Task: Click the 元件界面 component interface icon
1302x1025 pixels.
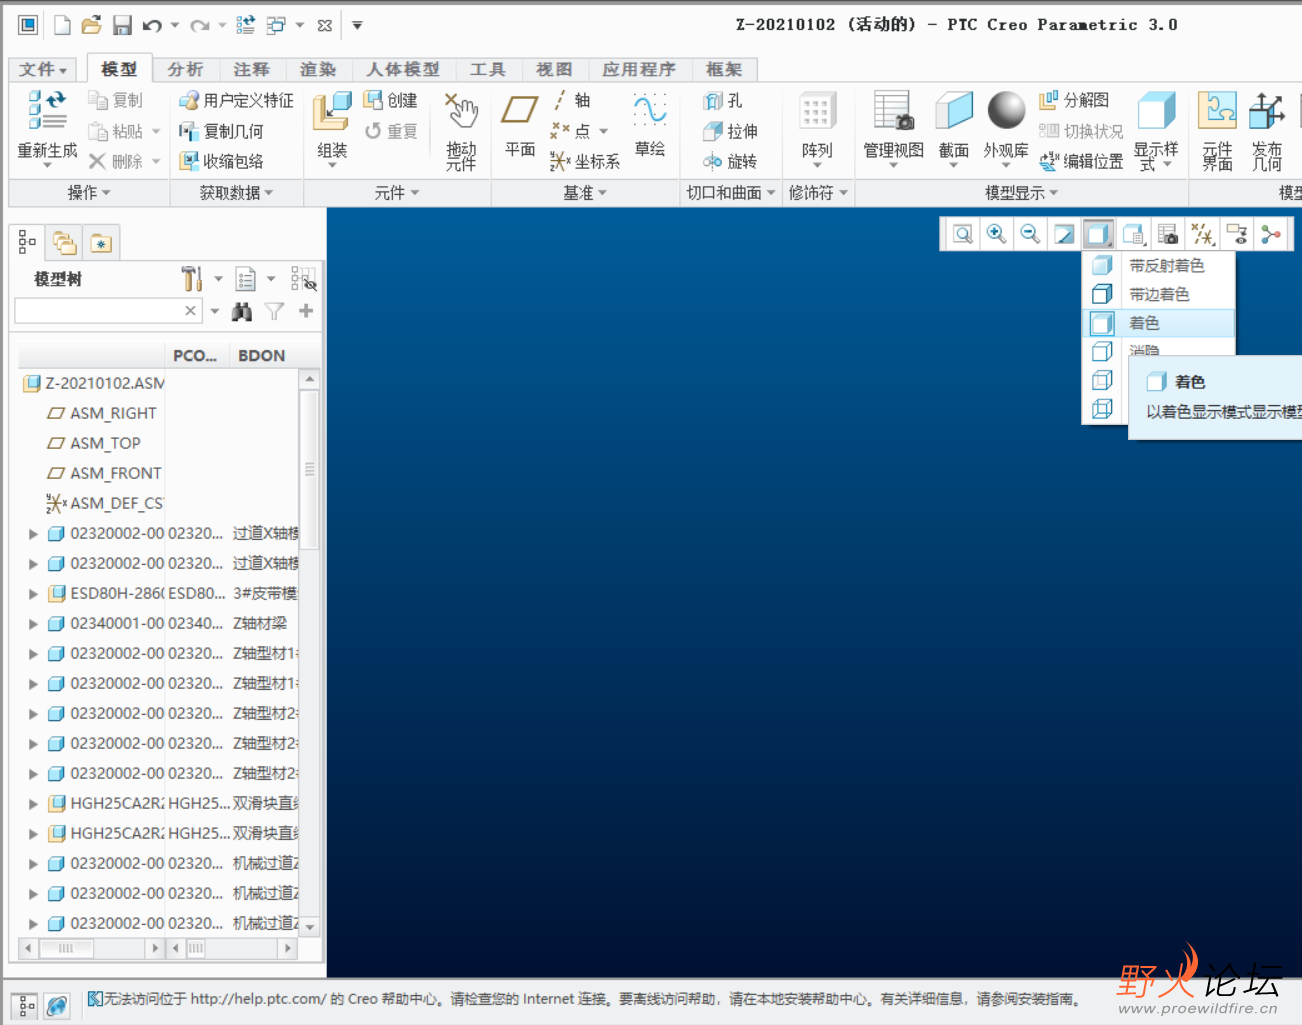Action: [x=1217, y=131]
